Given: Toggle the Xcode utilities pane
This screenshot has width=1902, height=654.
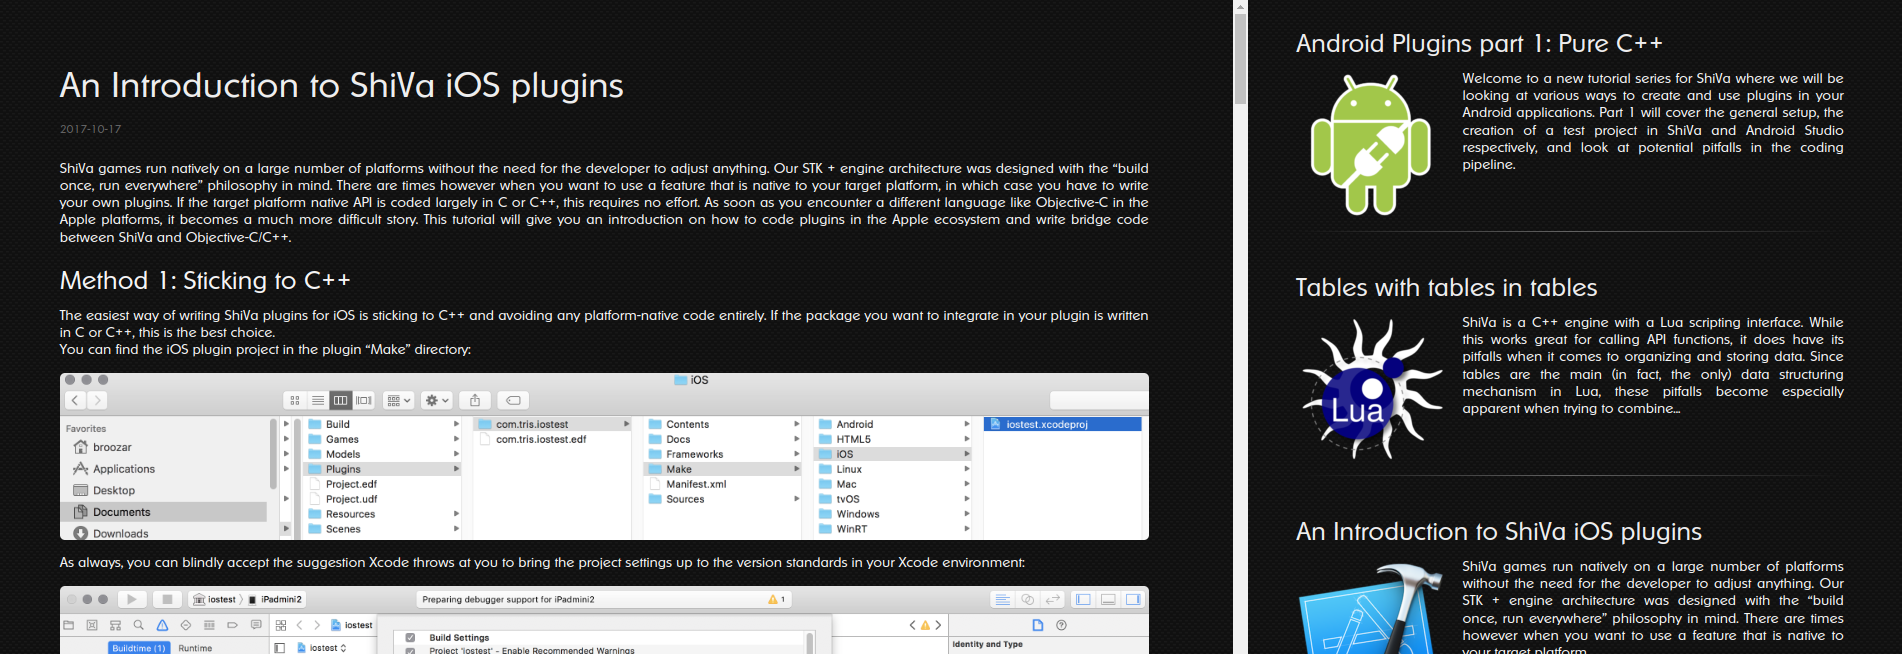Looking at the screenshot, I should pos(1133,599).
